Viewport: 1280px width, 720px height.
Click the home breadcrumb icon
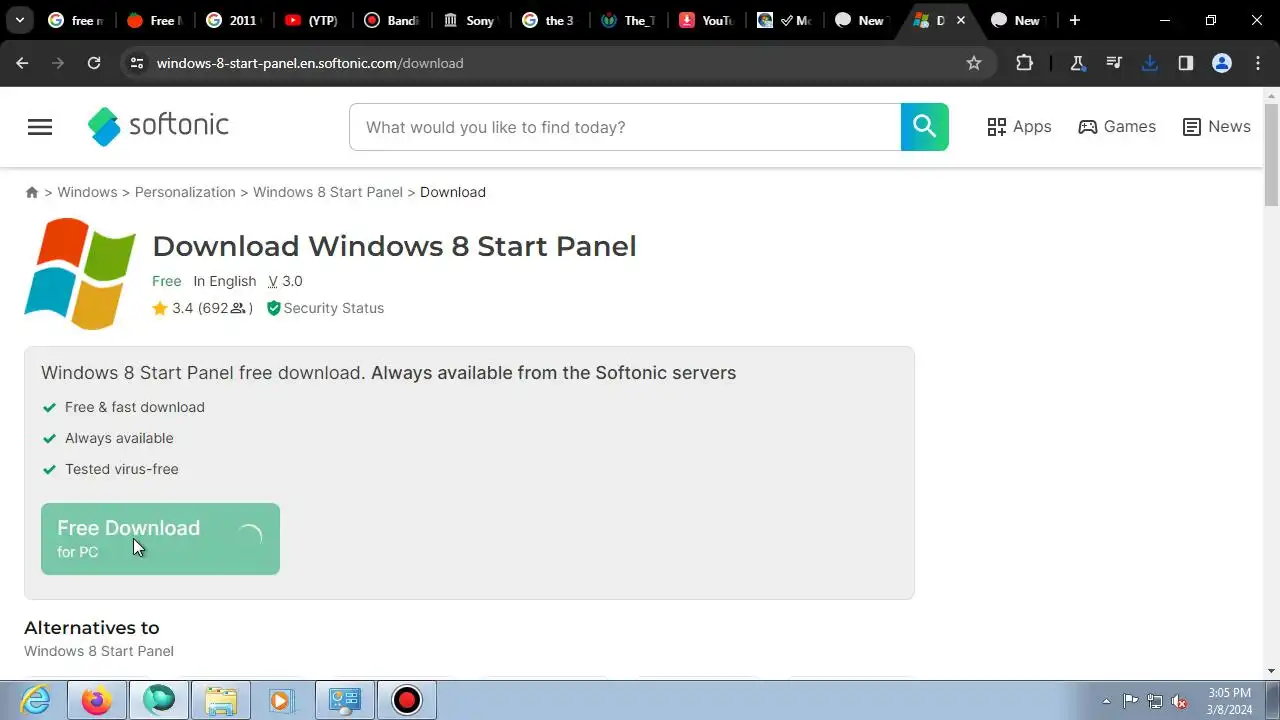point(32,192)
